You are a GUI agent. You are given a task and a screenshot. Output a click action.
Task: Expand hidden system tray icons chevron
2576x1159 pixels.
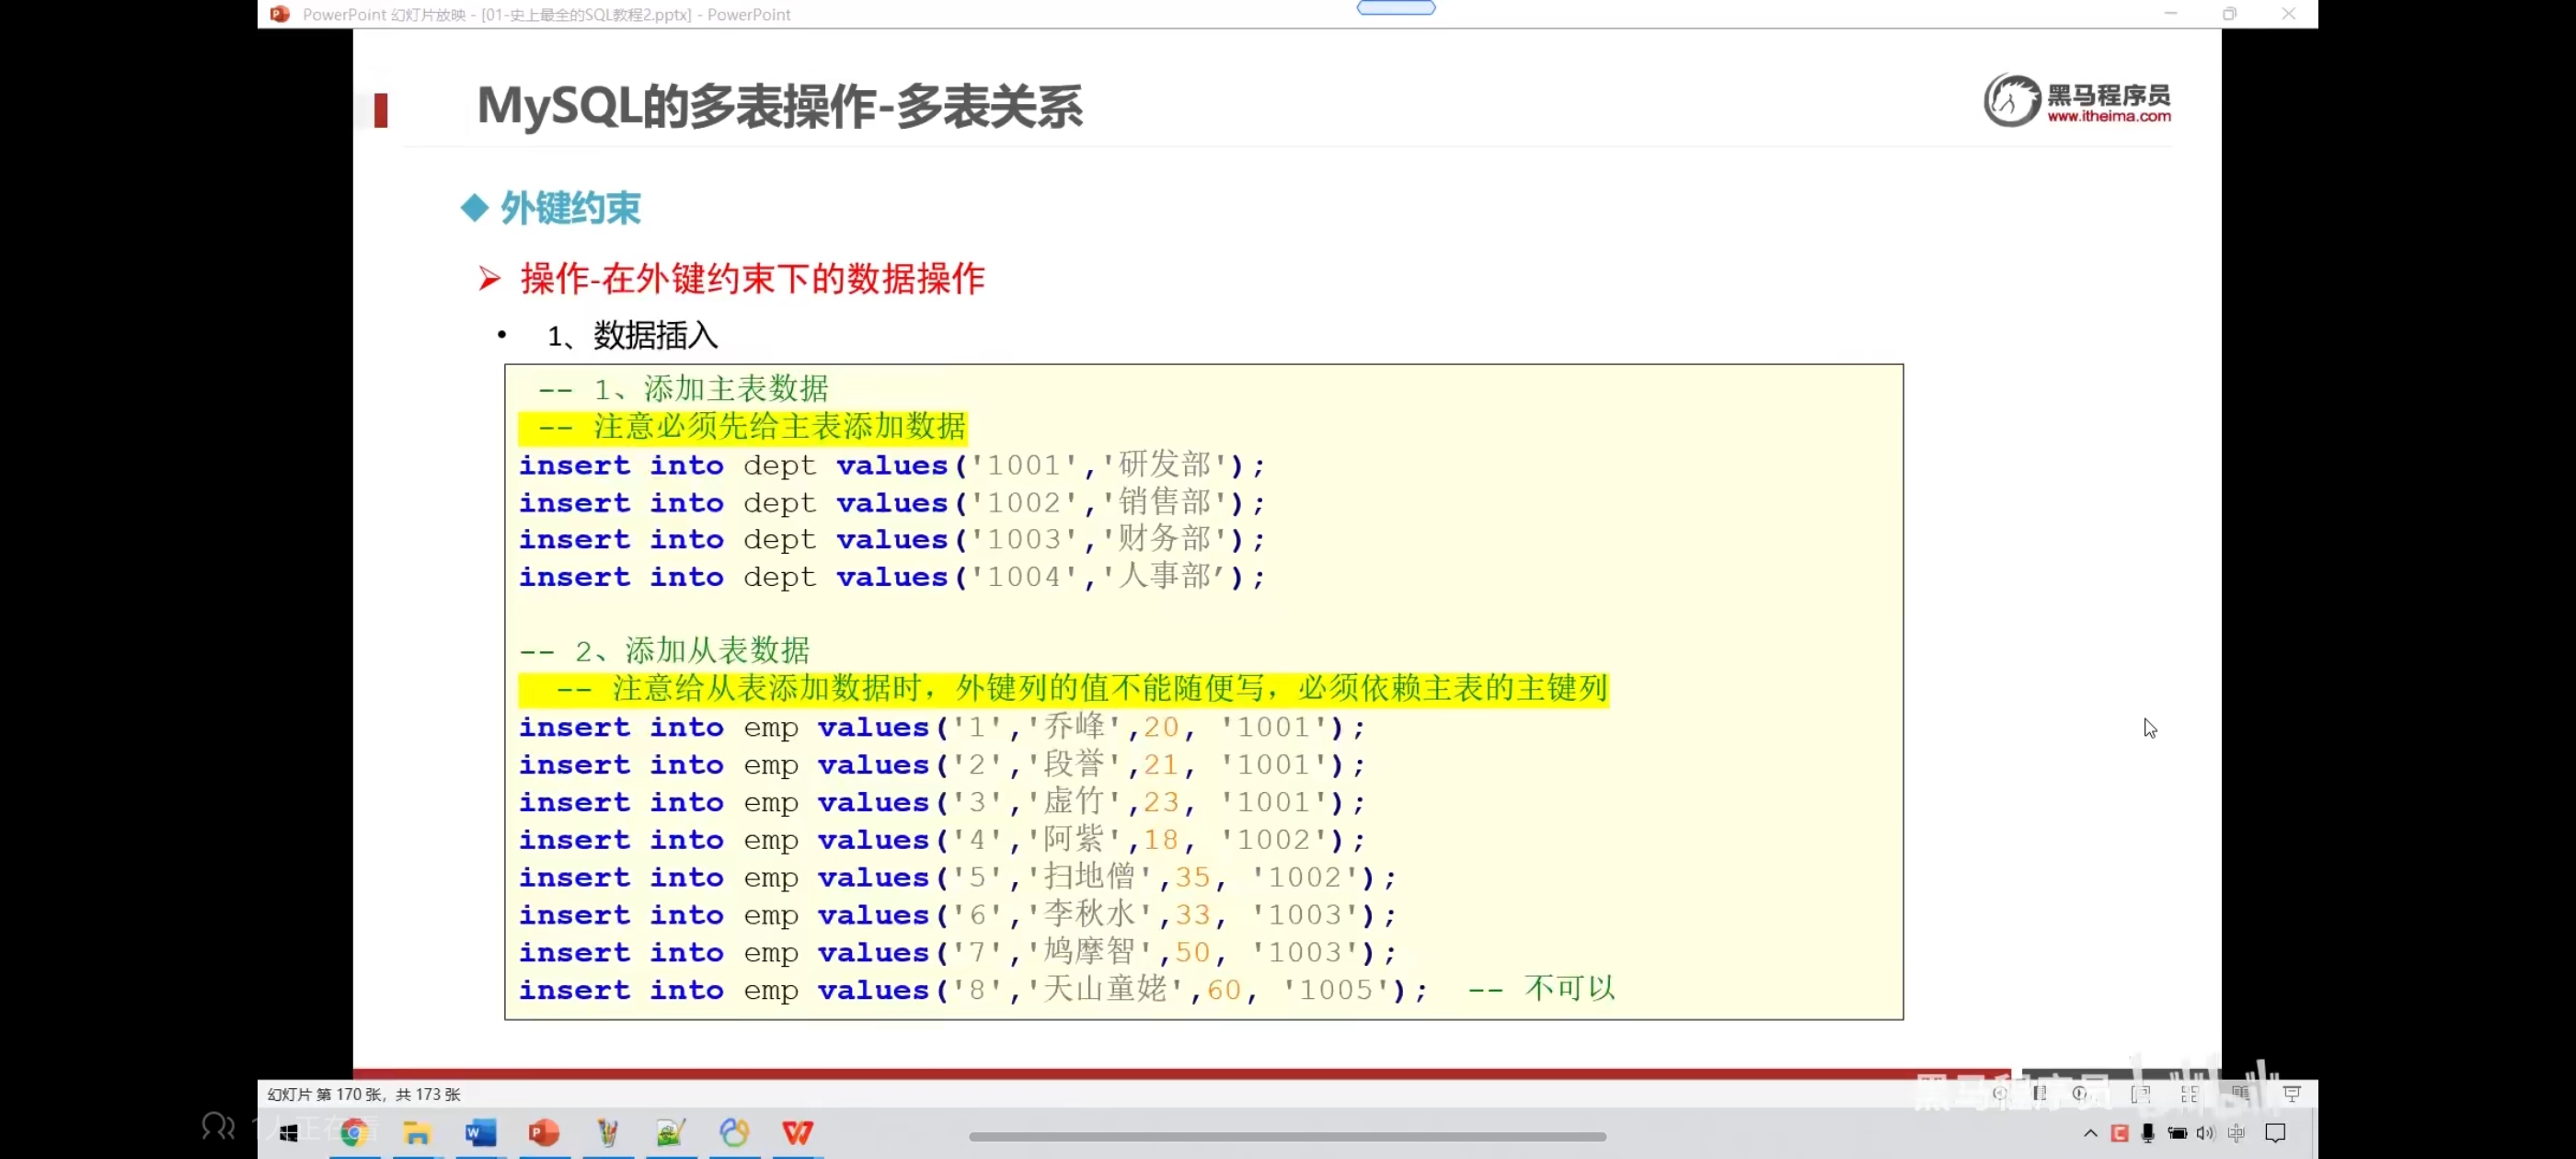(x=2090, y=1132)
